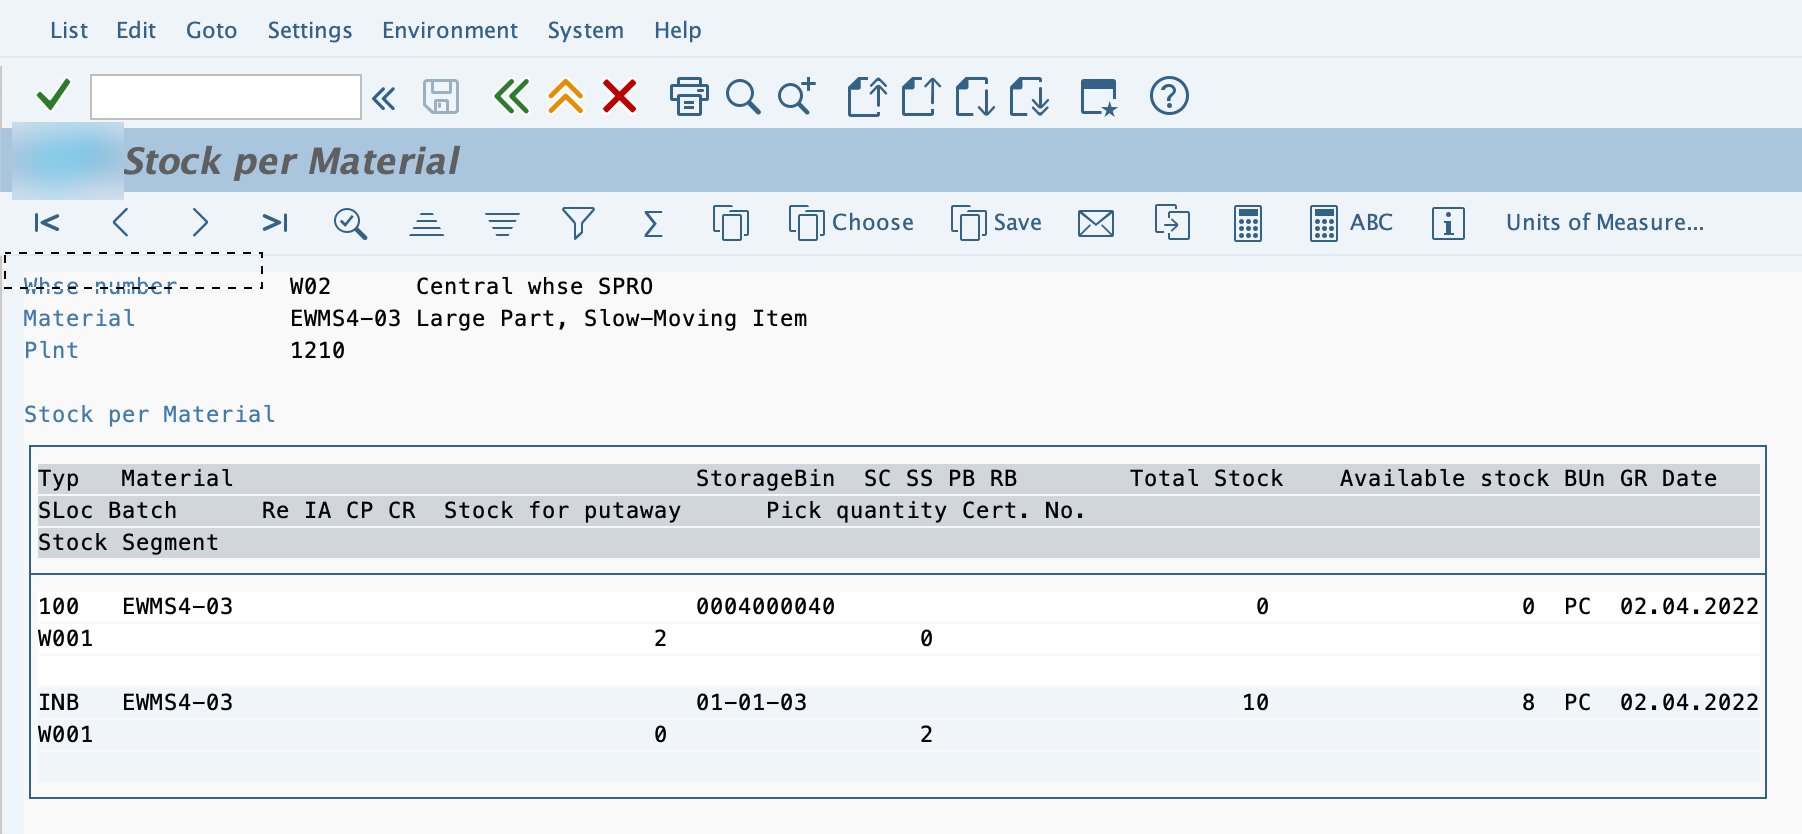Go to next page icon
1802x834 pixels.
click(974, 97)
